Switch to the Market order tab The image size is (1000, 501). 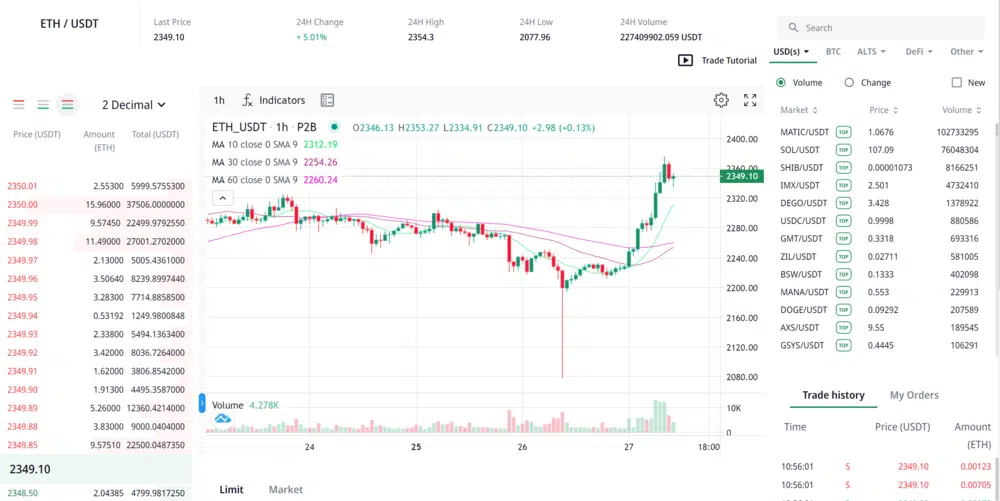(x=285, y=489)
